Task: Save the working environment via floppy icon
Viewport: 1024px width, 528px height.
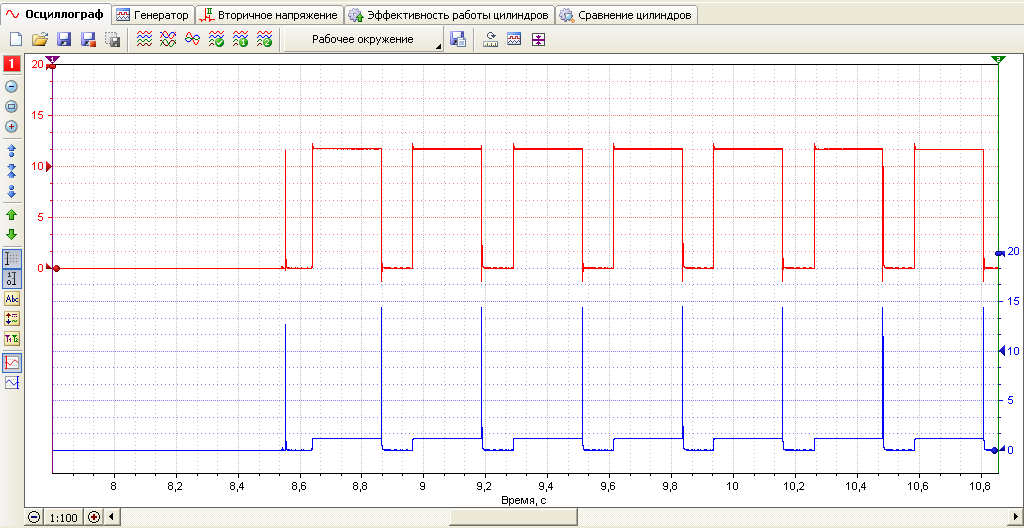Action: (x=458, y=39)
